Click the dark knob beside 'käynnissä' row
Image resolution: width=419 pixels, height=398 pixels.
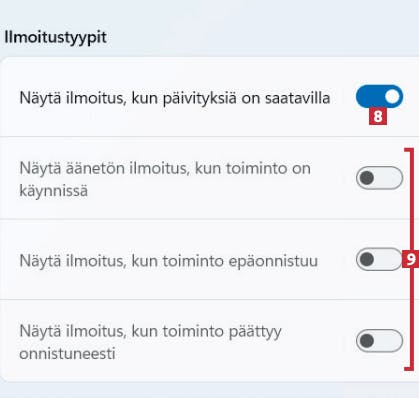tap(367, 178)
